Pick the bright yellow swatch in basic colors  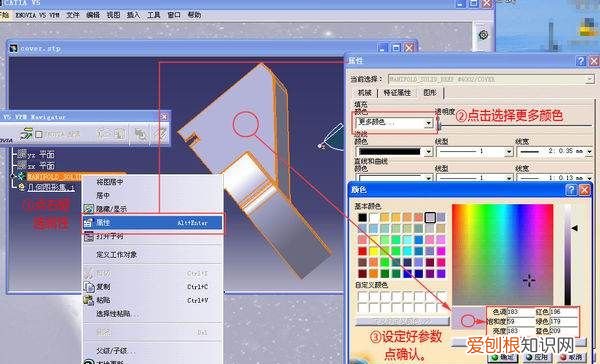373,251
